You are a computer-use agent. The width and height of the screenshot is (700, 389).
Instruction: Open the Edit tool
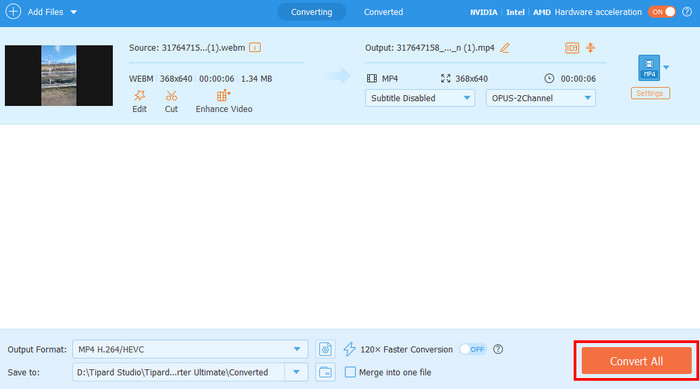[139, 101]
